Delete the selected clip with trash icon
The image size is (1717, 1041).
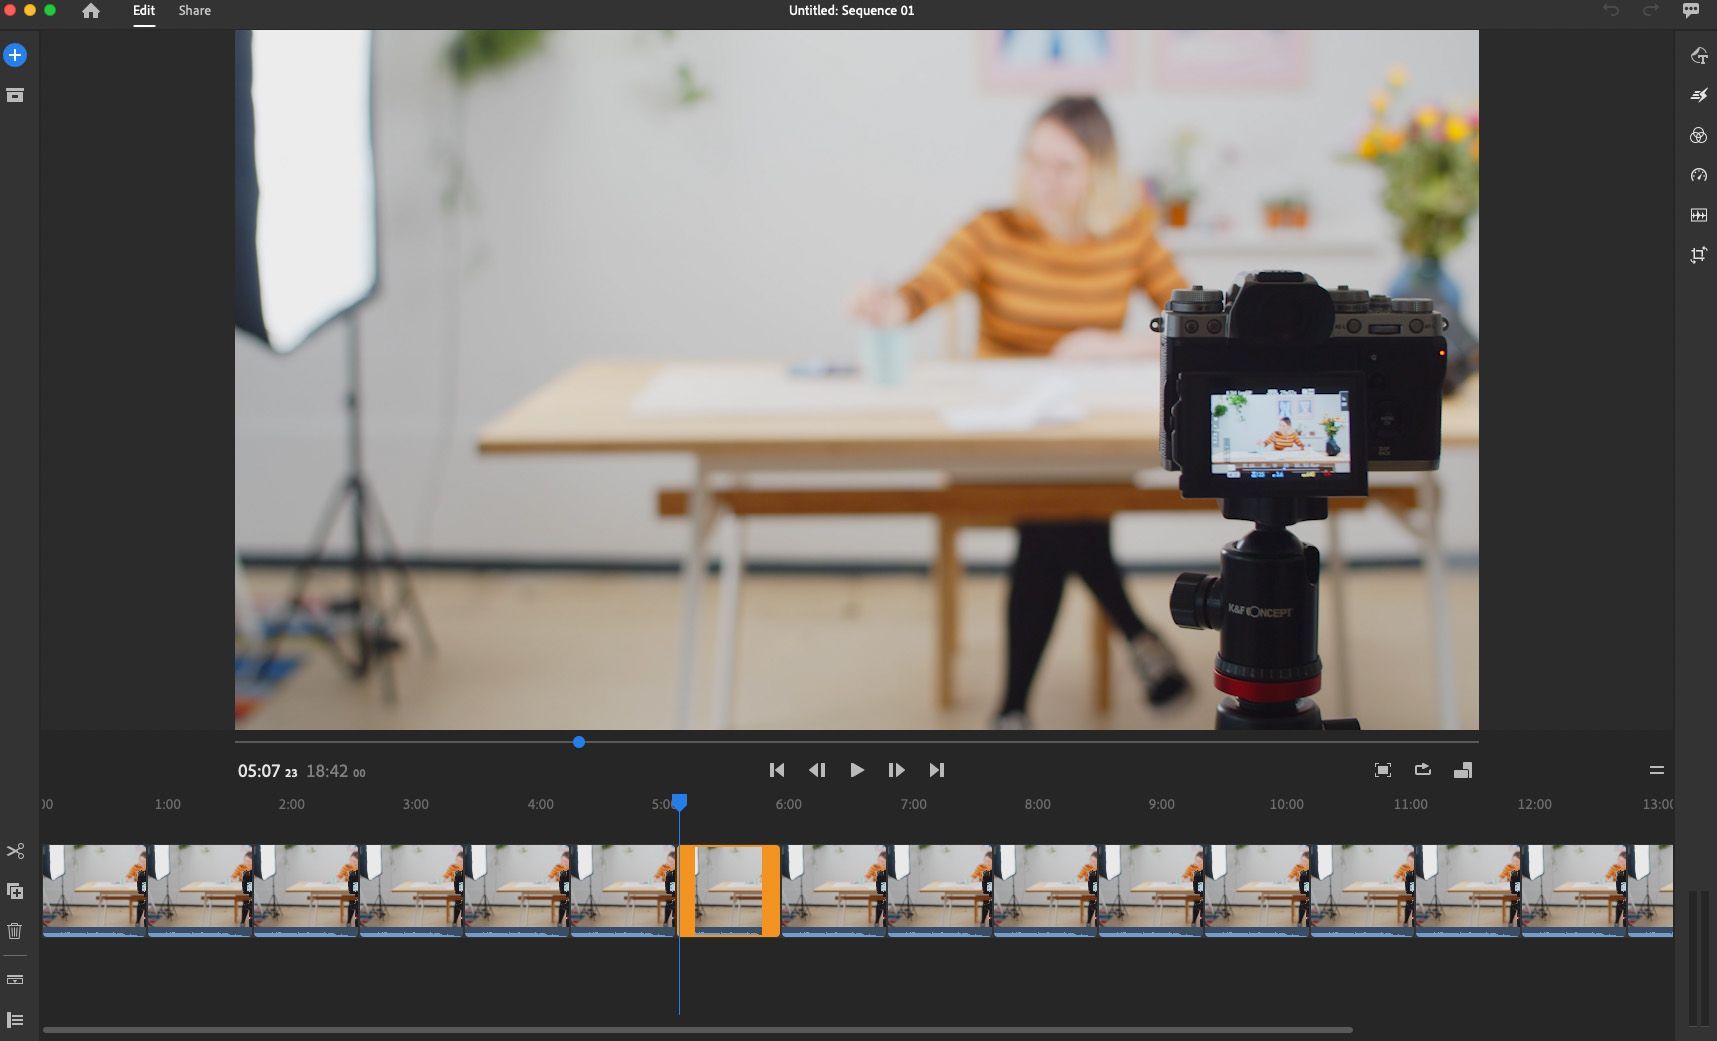click(15, 931)
